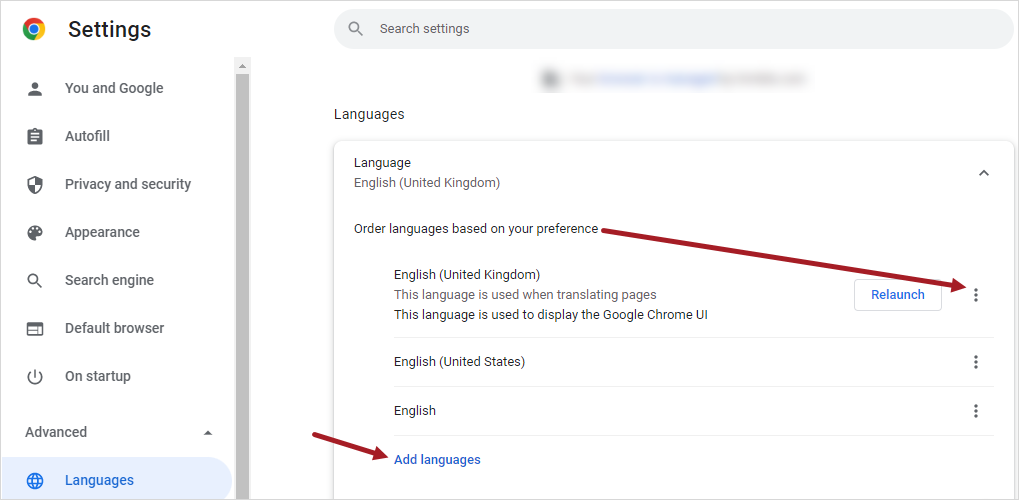Image resolution: width=1019 pixels, height=500 pixels.
Task: Click the Privacy and security shield icon
Action: tap(34, 185)
